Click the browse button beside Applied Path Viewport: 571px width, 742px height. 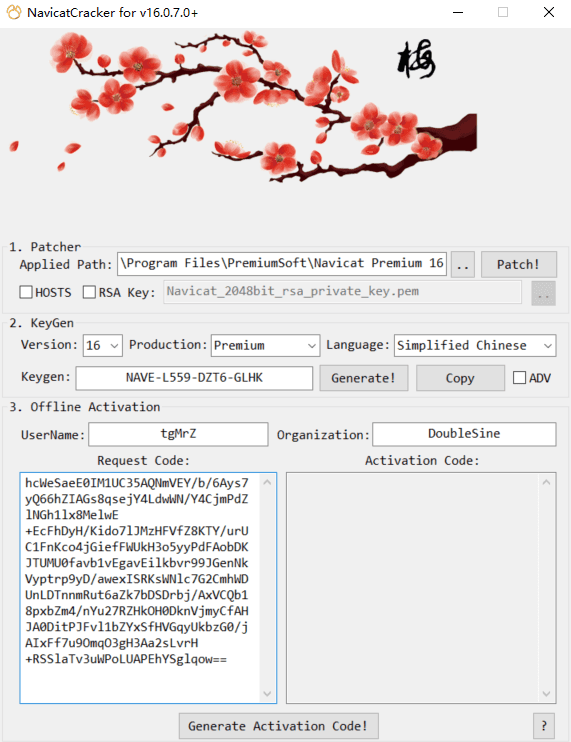463,265
